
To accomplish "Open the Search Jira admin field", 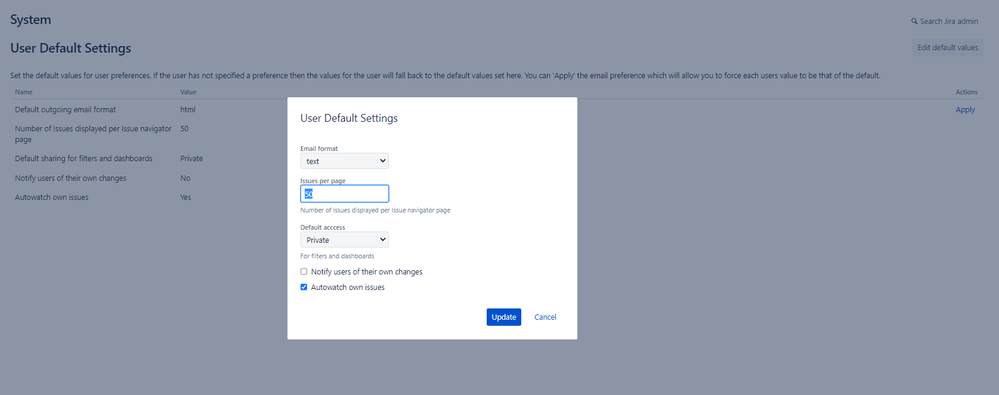I will point(945,22).
